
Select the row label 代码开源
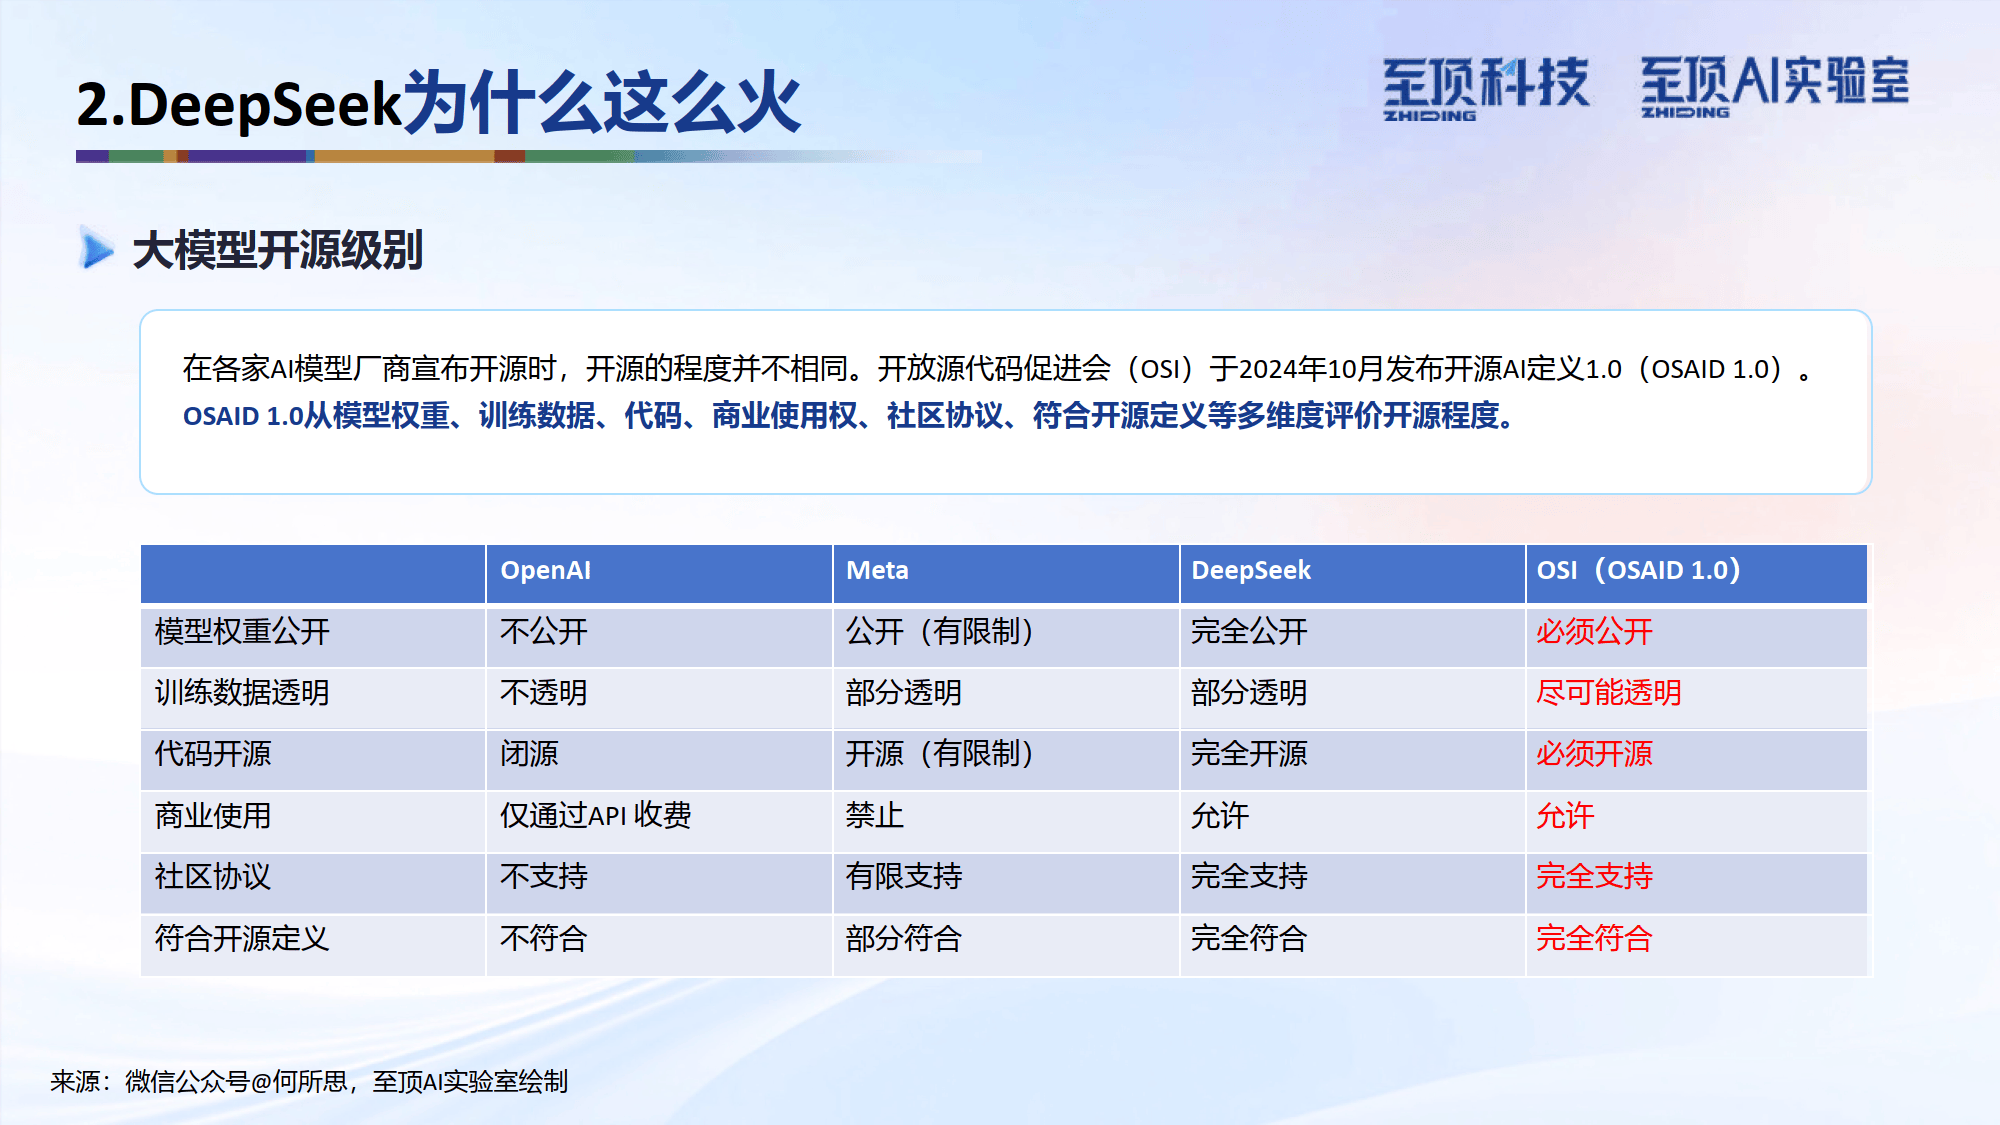[213, 754]
